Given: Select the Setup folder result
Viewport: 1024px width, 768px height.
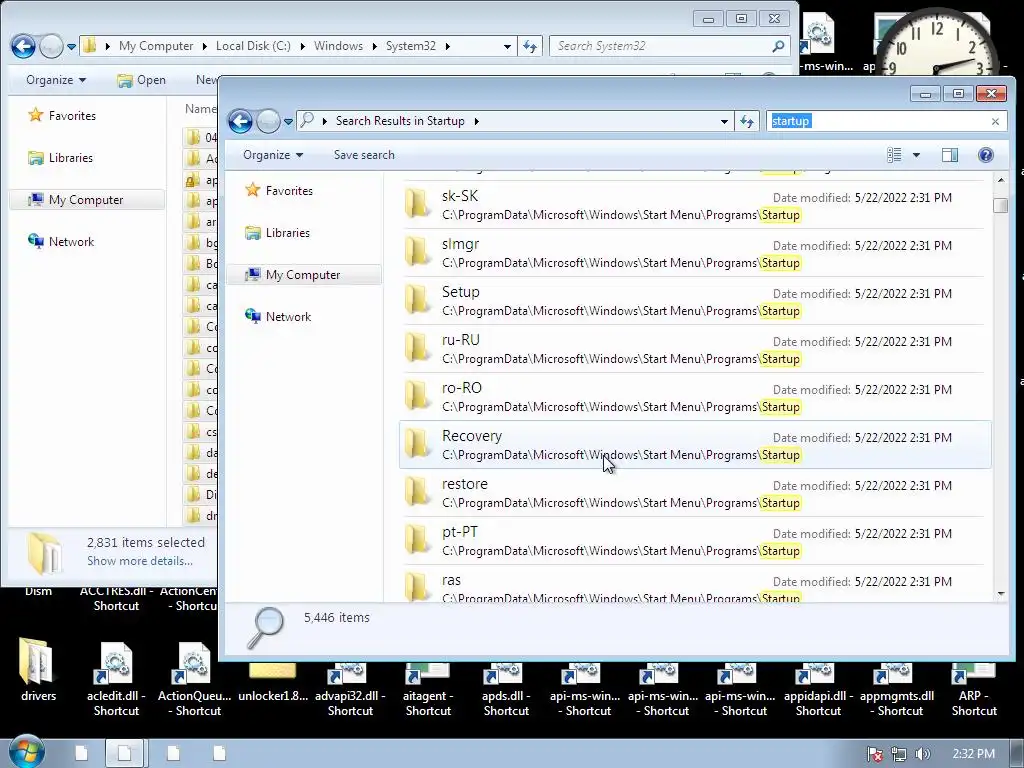Looking at the screenshot, I should (x=694, y=301).
